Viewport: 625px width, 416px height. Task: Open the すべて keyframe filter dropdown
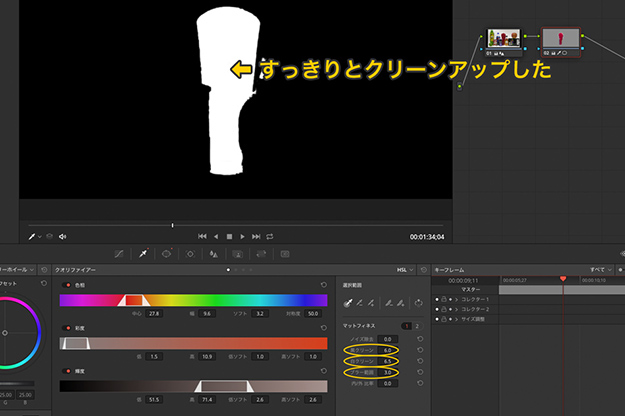click(x=599, y=270)
